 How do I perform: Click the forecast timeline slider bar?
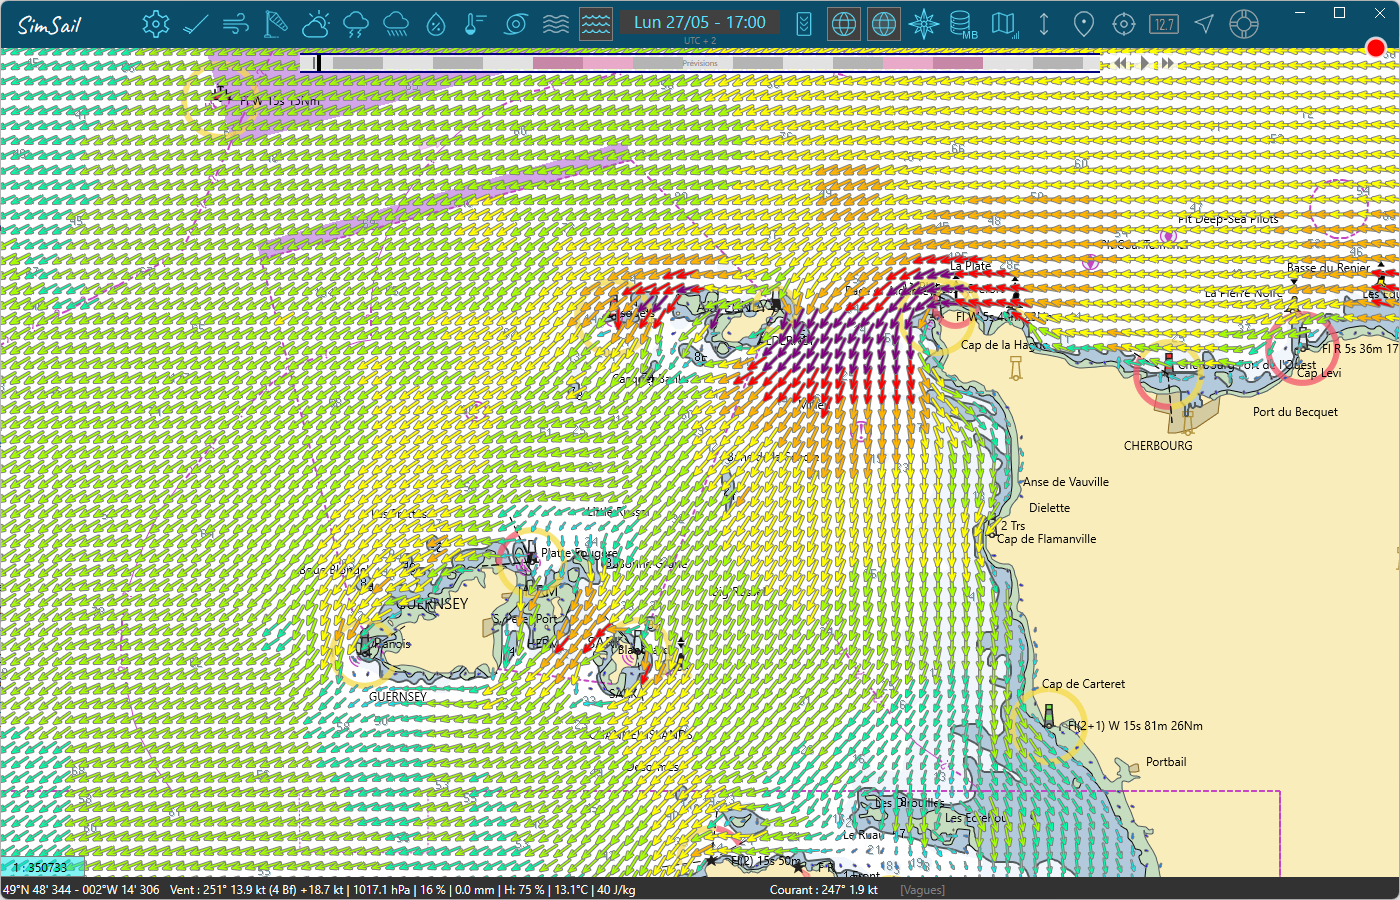tap(700, 63)
